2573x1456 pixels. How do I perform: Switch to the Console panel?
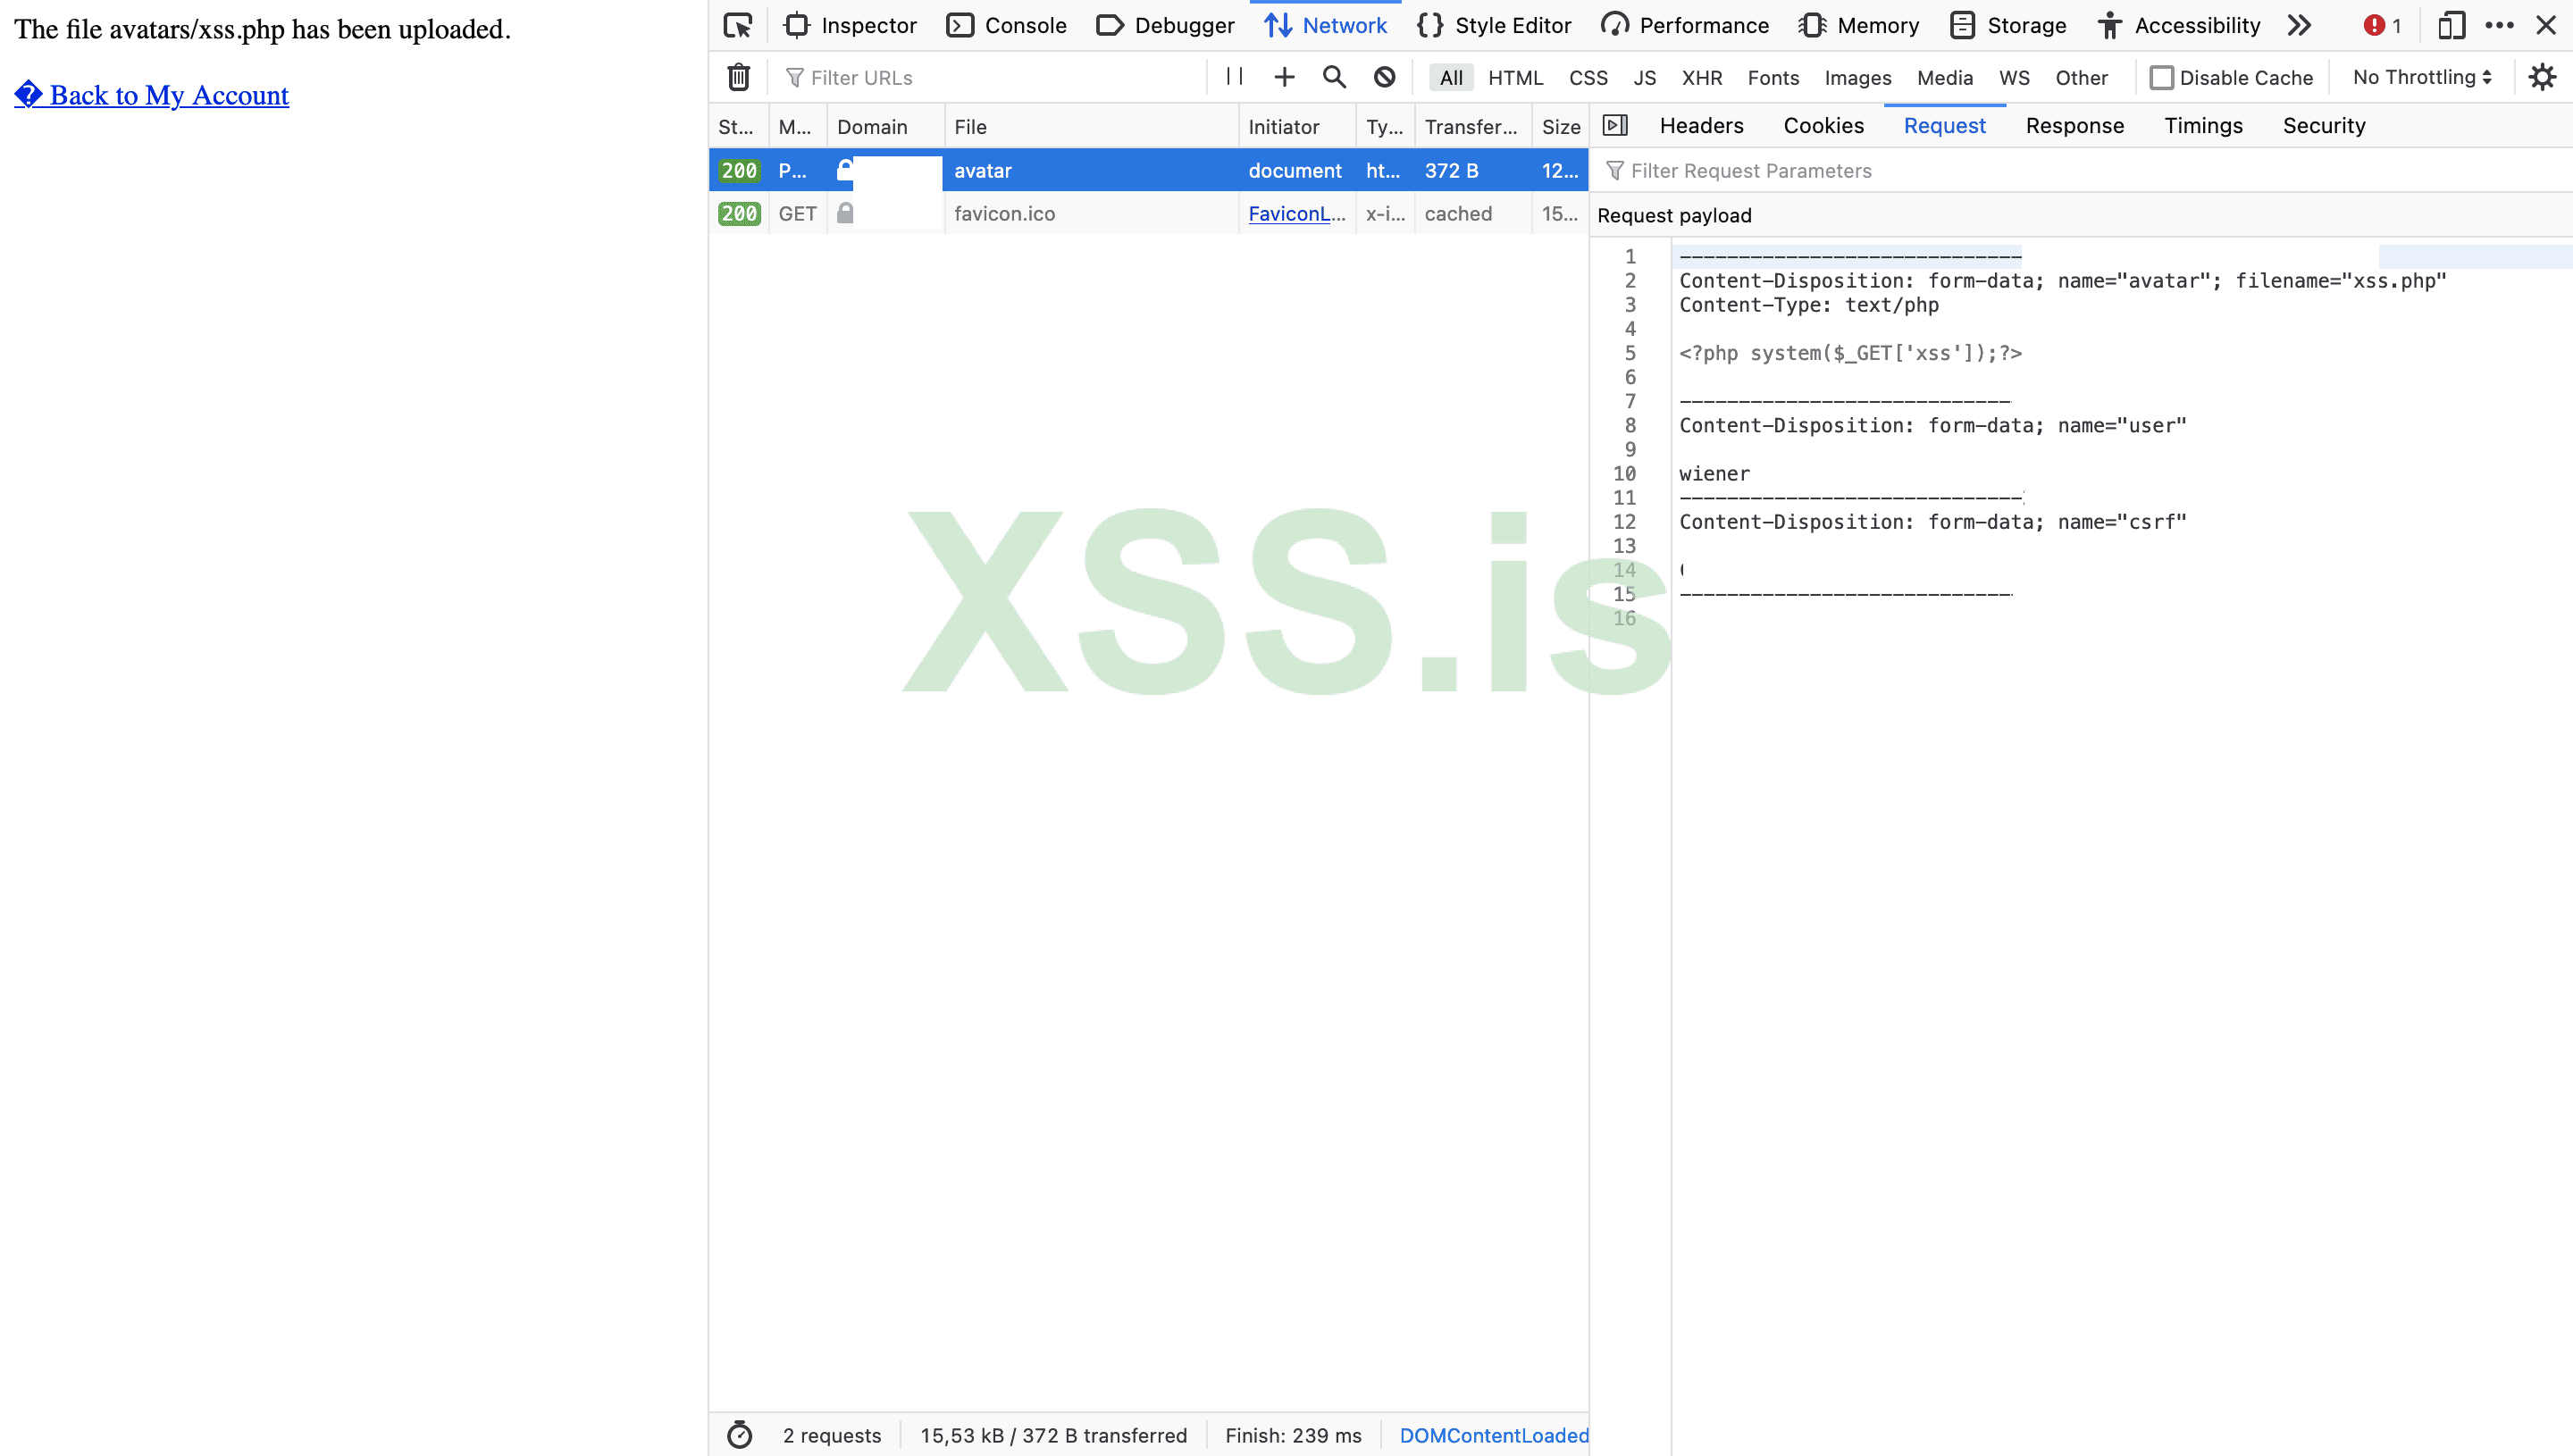point(1006,25)
